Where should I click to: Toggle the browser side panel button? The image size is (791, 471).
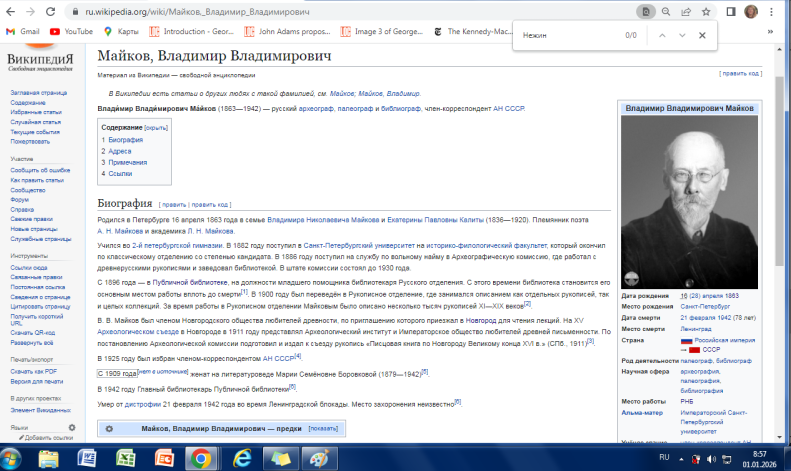point(731,11)
